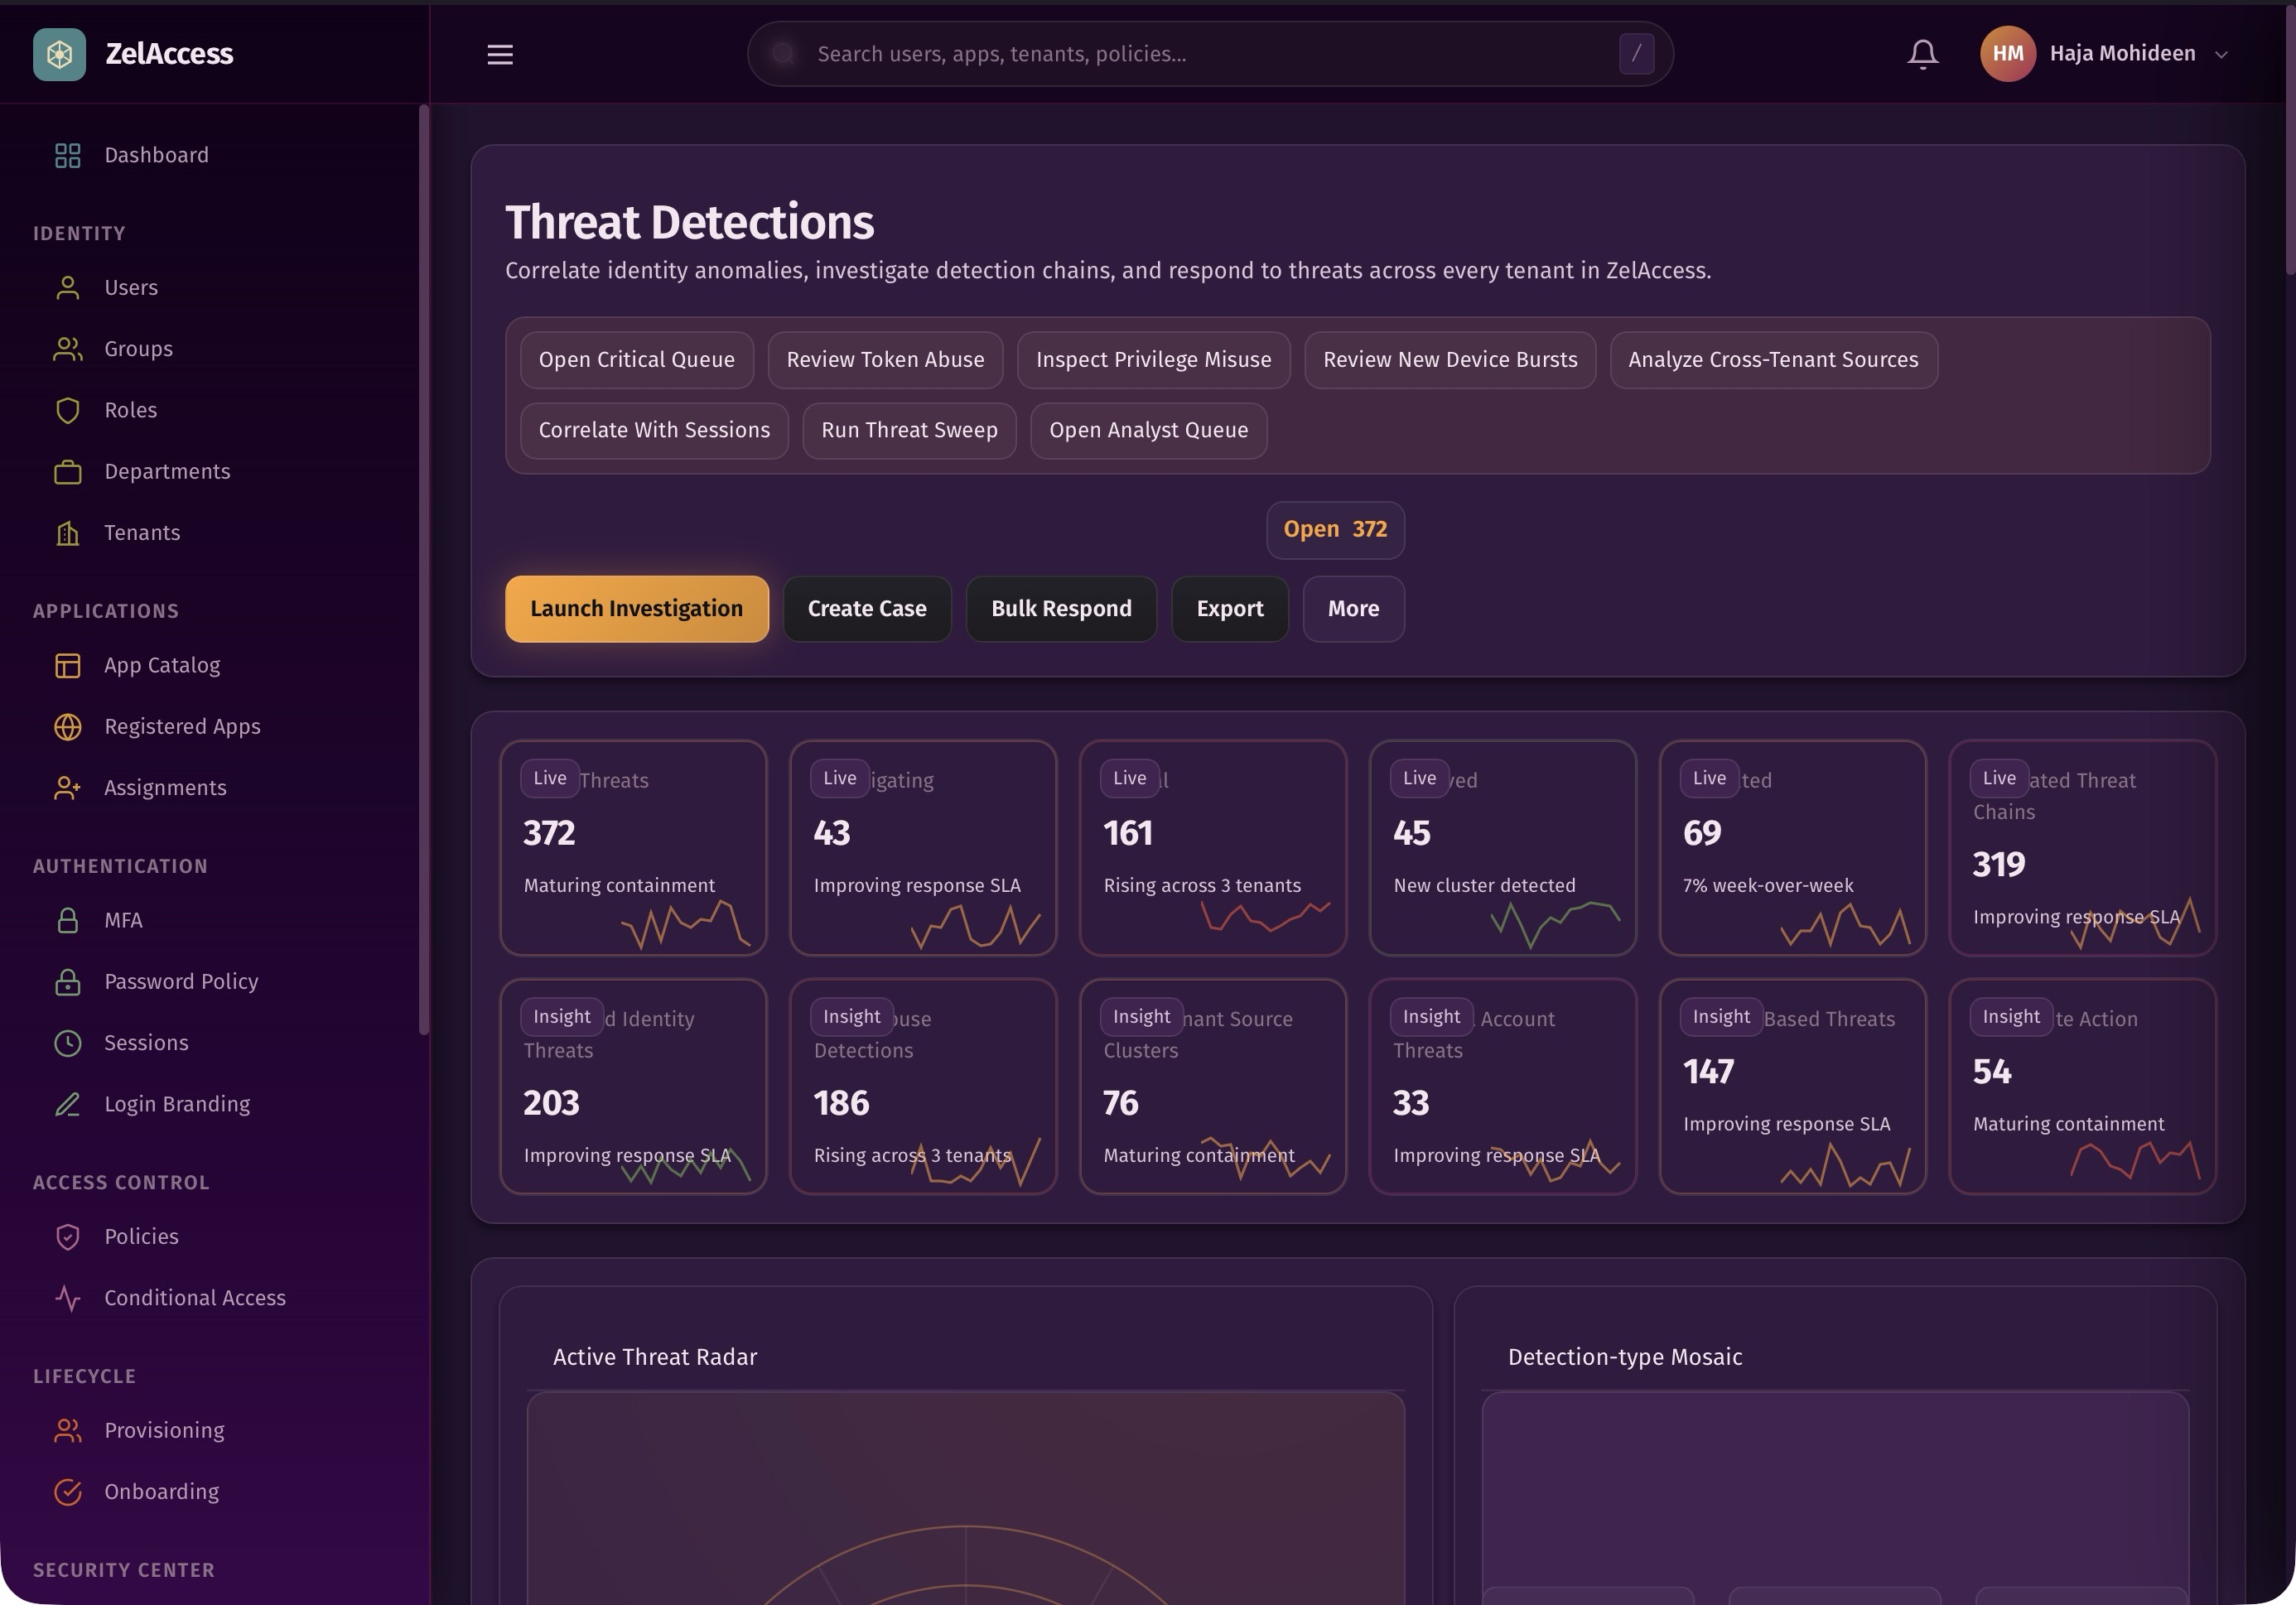The height and width of the screenshot is (1605, 2296).
Task: Click the Sessions clock icon
Action: 67,1042
